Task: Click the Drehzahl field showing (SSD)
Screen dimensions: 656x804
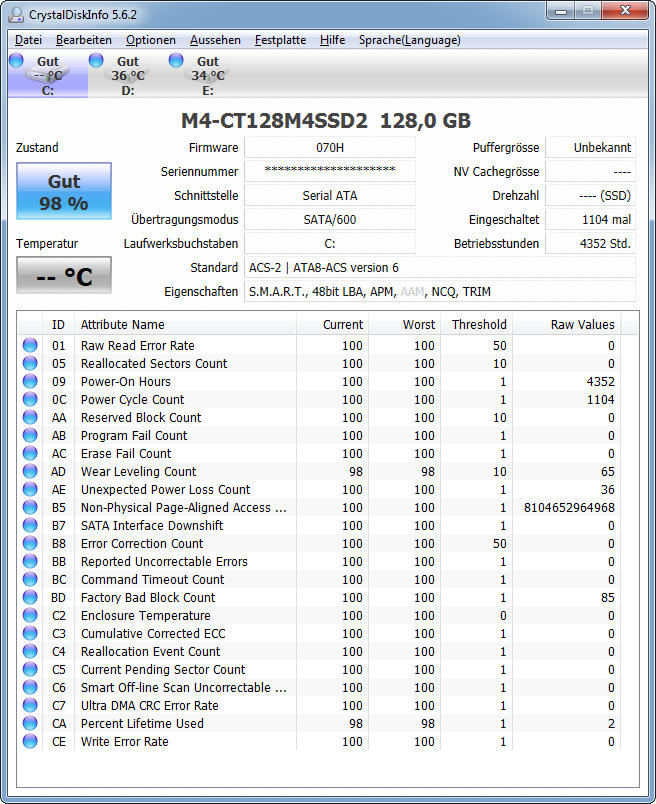Action: pyautogui.click(x=590, y=195)
